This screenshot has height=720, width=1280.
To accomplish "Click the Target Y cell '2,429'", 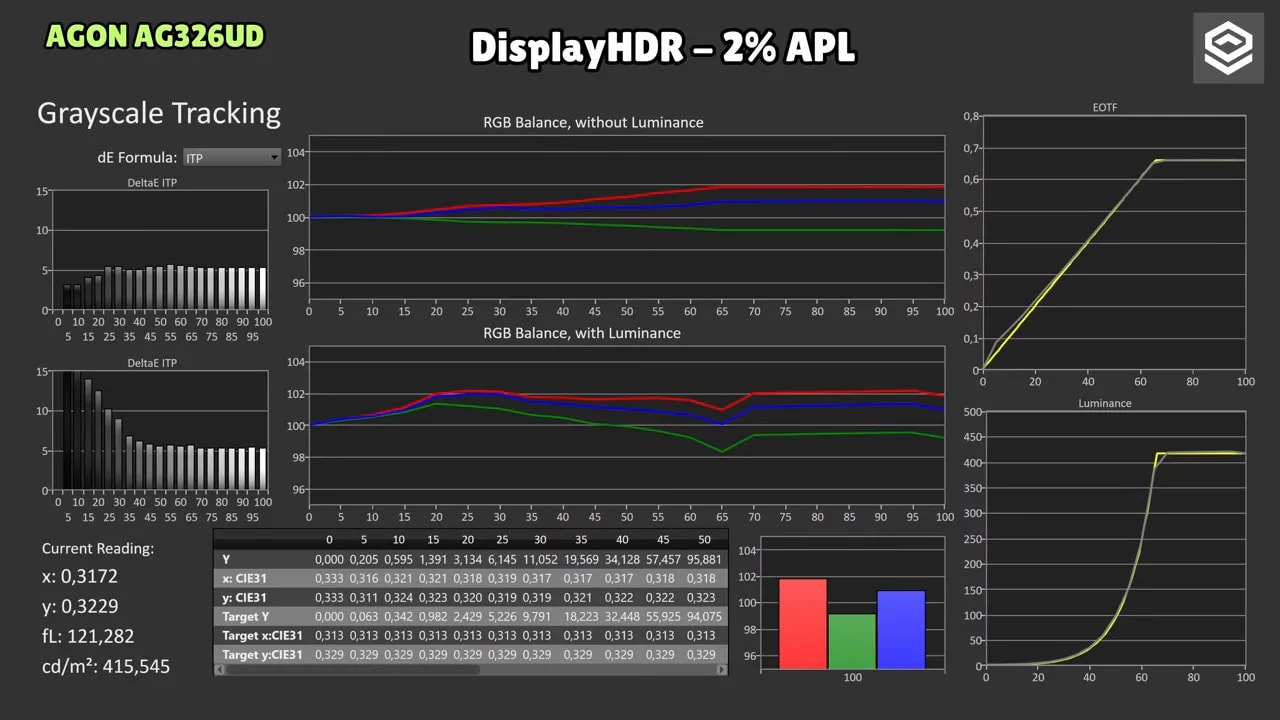I will coord(468,617).
